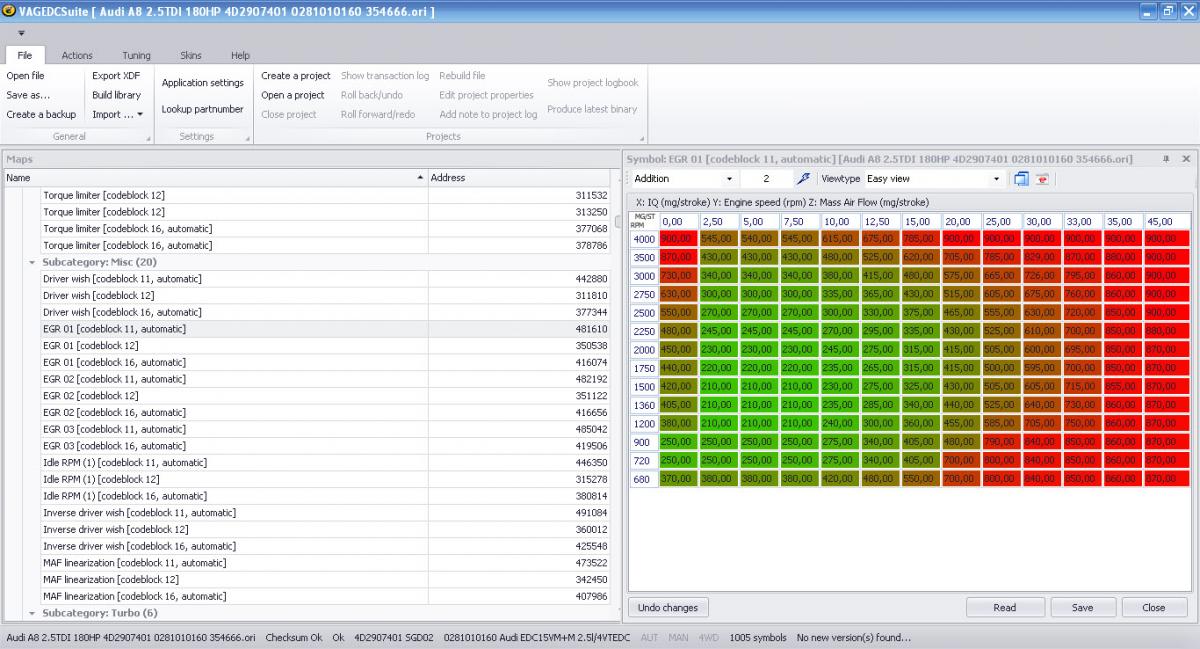This screenshot has width=1200, height=649.
Task: Click the Read button
Action: pyautogui.click(x=1005, y=607)
